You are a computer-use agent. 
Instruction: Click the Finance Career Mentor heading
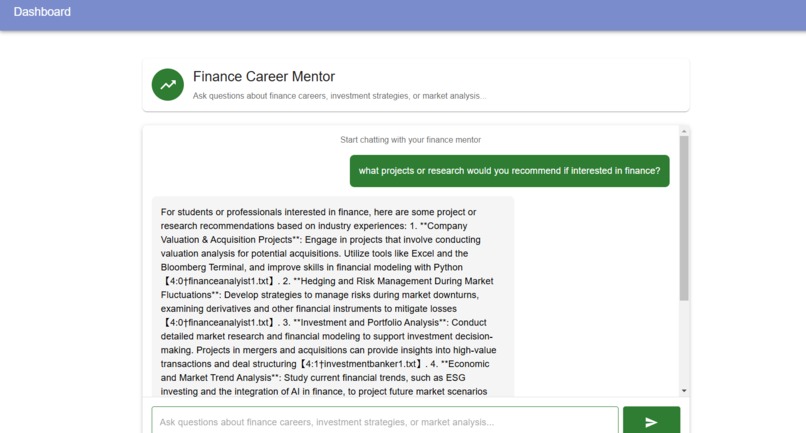(x=264, y=76)
